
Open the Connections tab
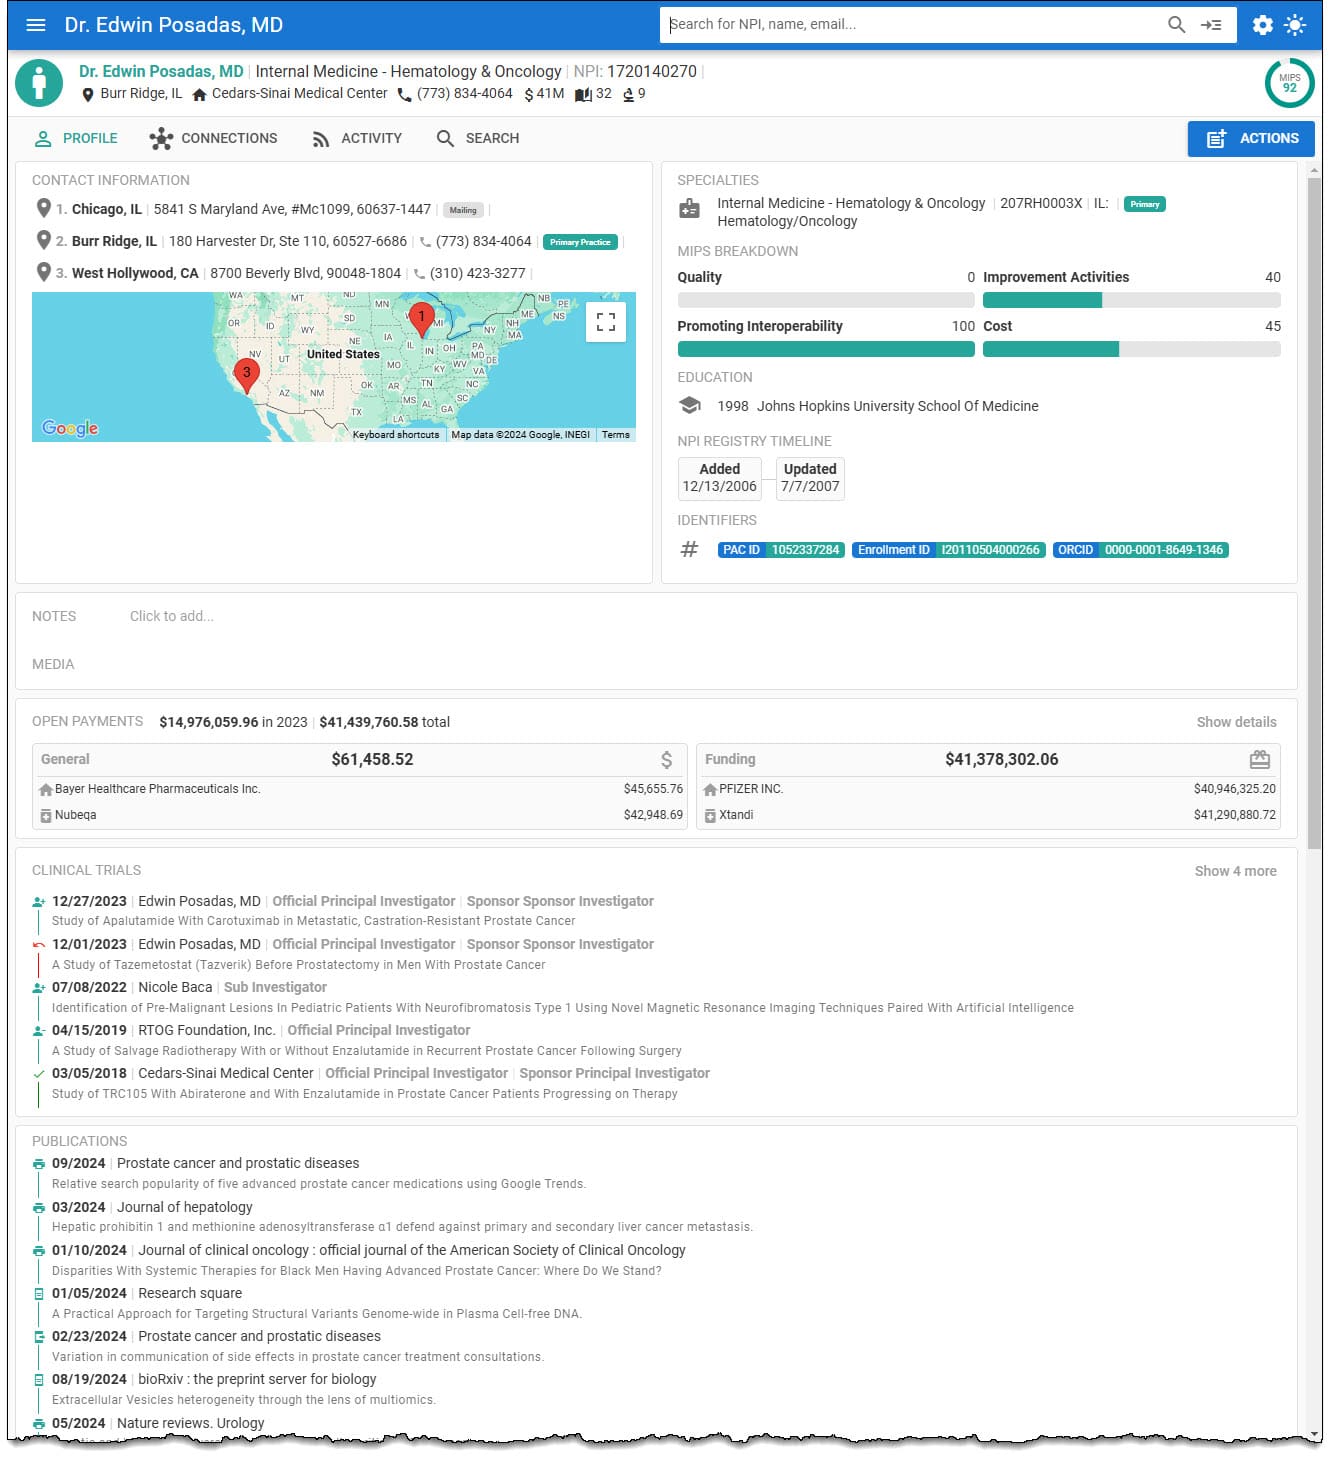point(213,138)
